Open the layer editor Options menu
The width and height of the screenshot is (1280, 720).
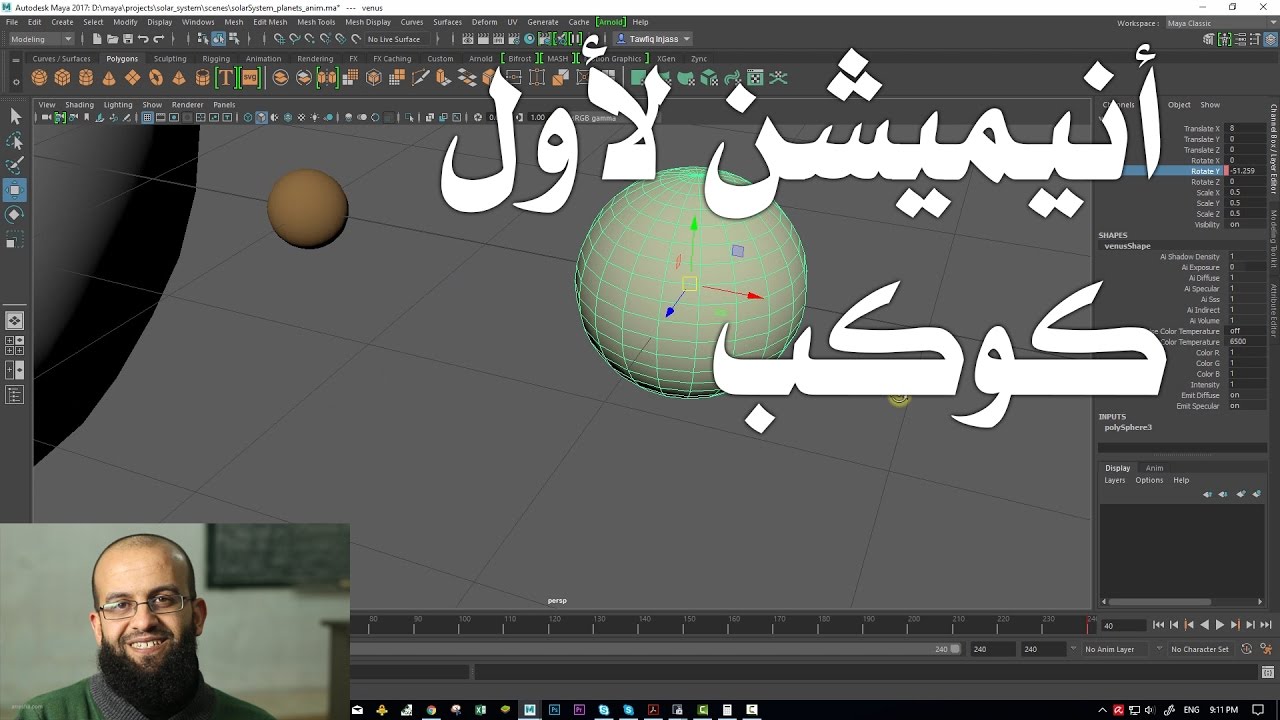click(1149, 480)
